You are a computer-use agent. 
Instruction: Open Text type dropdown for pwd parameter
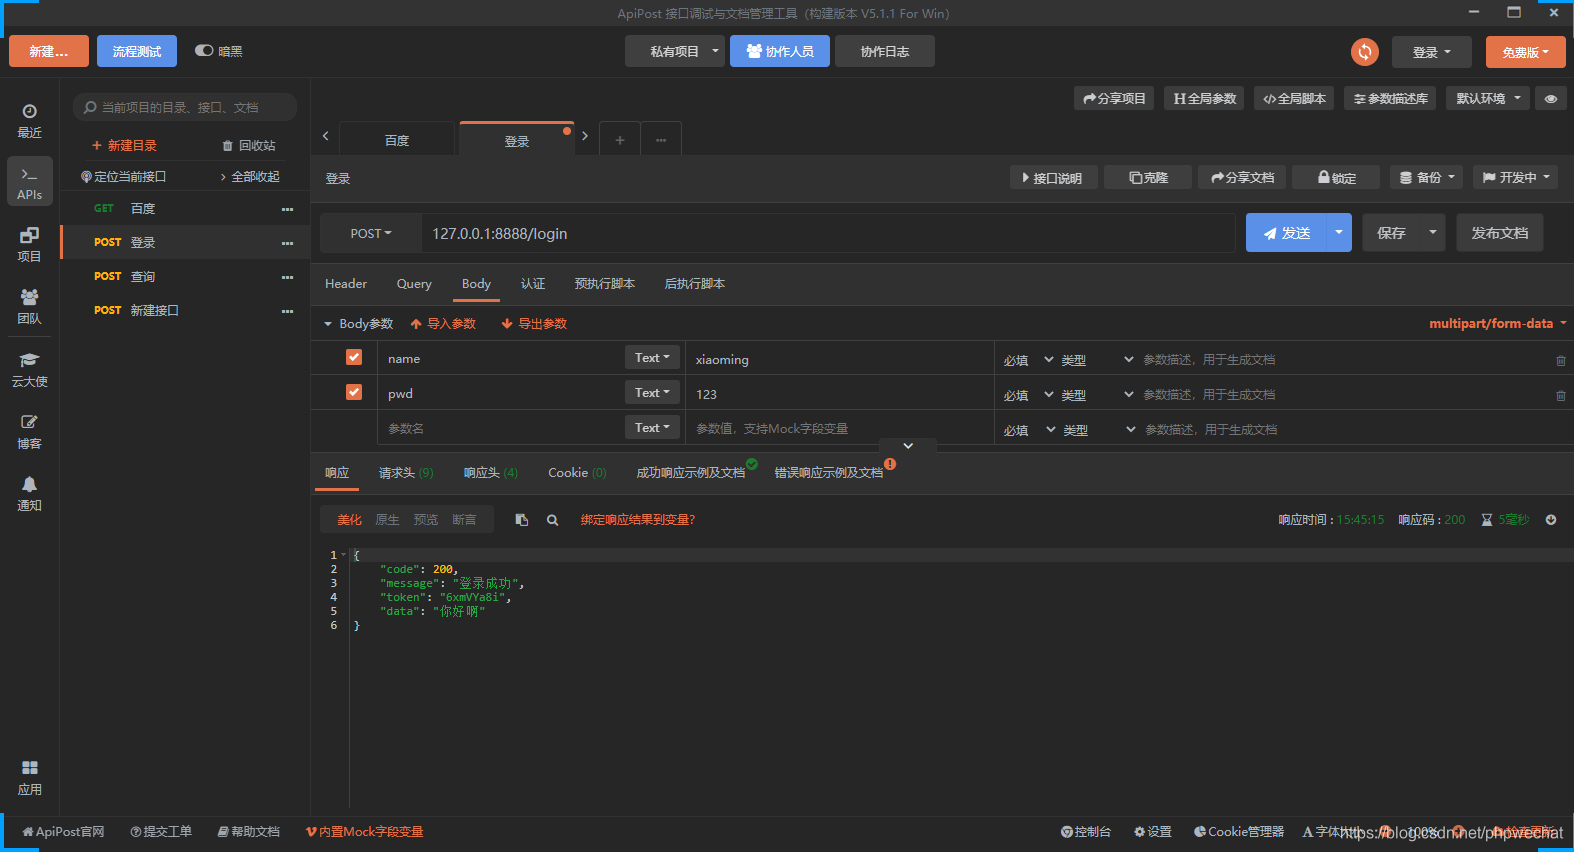tap(652, 392)
